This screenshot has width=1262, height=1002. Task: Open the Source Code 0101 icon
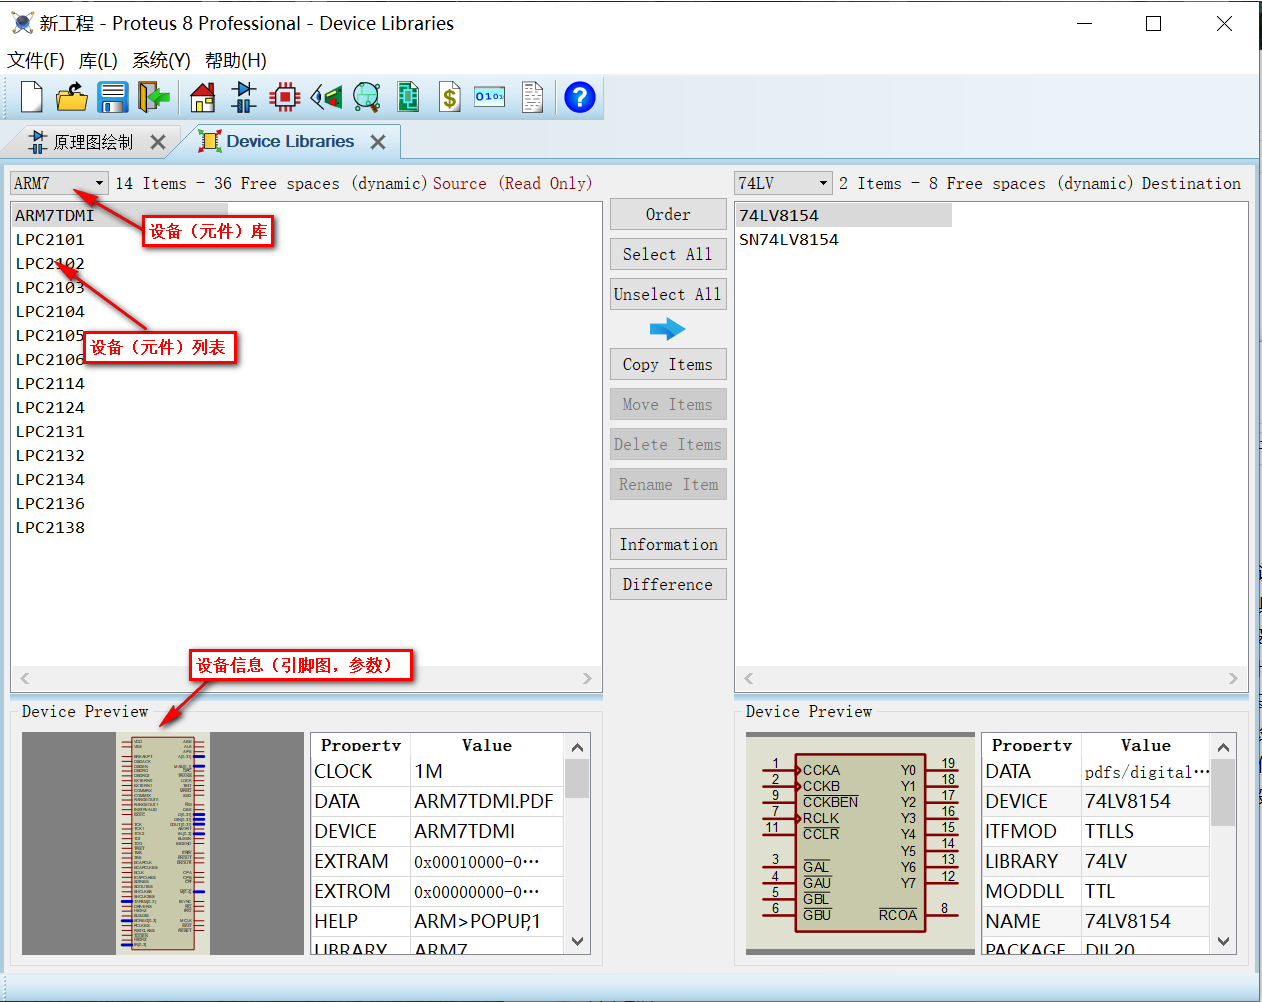click(490, 97)
